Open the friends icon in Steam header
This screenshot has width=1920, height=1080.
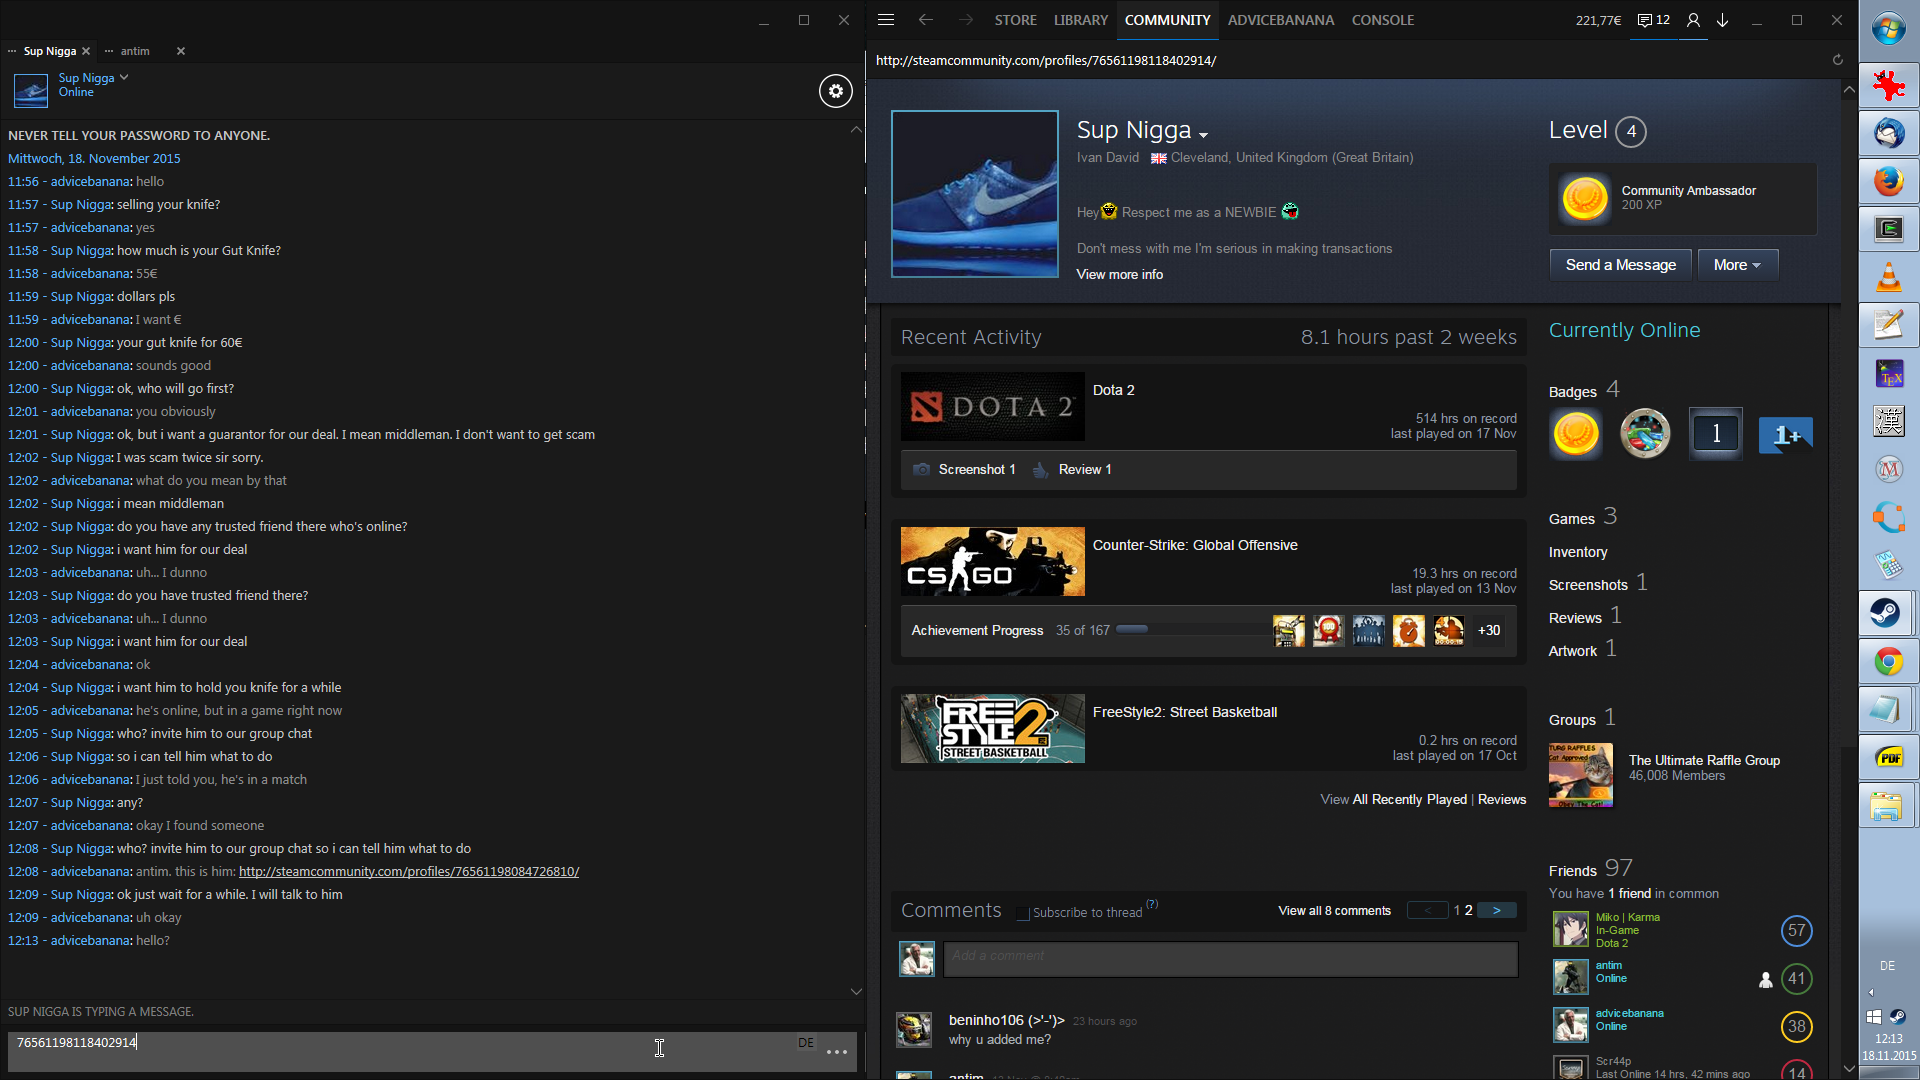click(x=1693, y=20)
